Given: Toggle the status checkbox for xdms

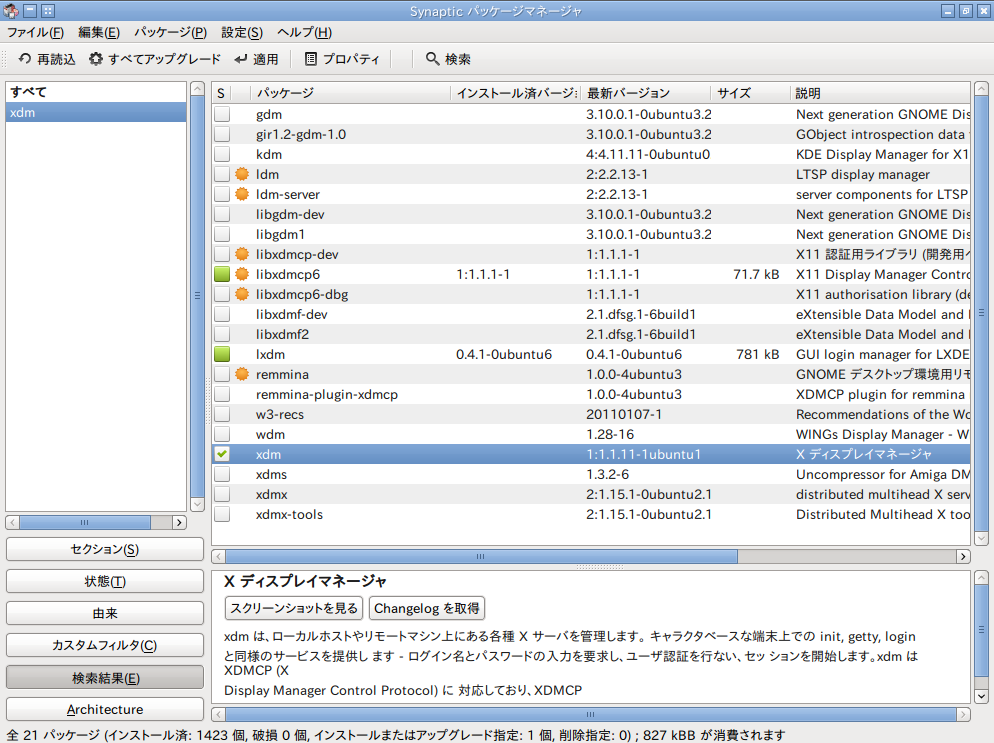Looking at the screenshot, I should tap(222, 474).
